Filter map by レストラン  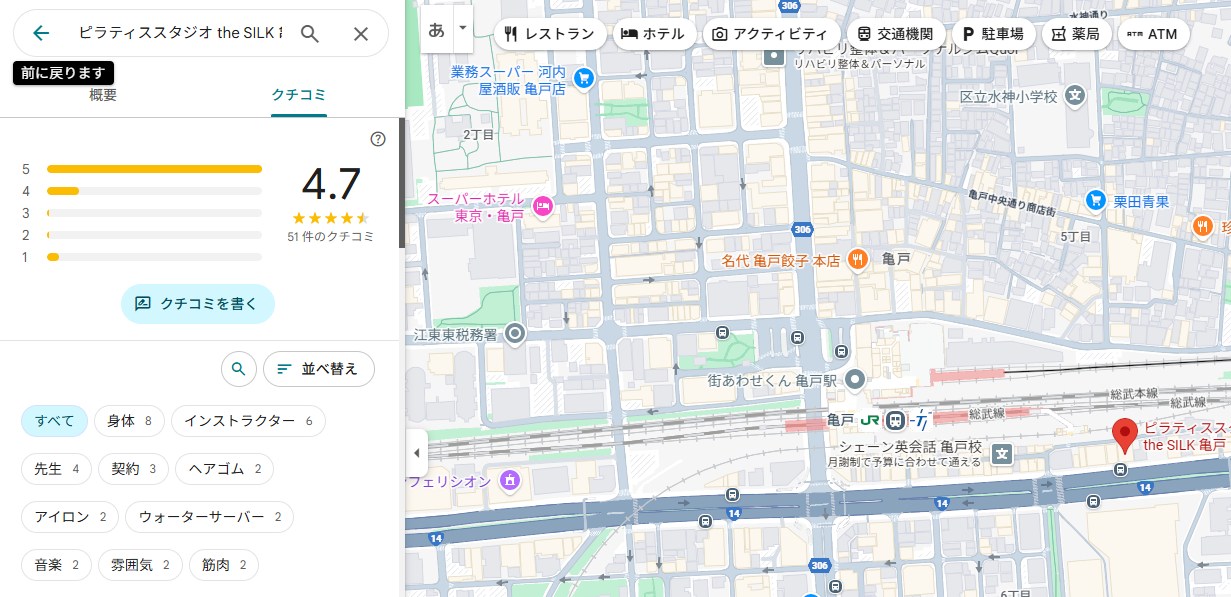pos(549,34)
